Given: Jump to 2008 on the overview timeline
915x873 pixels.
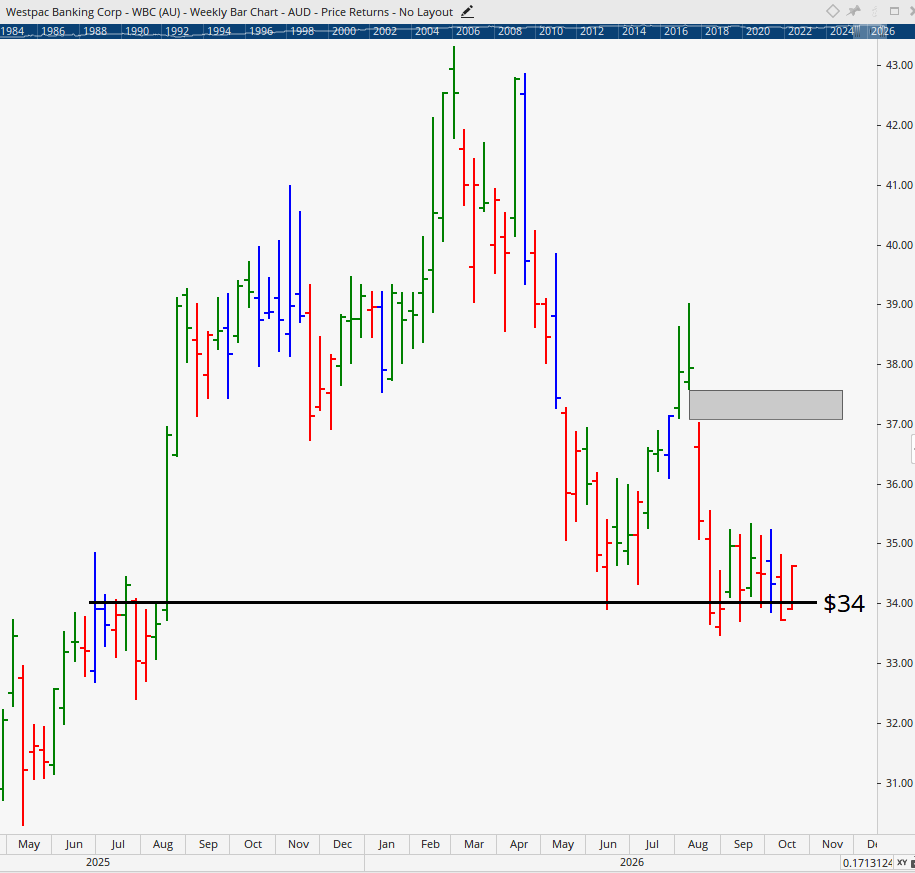Looking at the screenshot, I should click(509, 32).
